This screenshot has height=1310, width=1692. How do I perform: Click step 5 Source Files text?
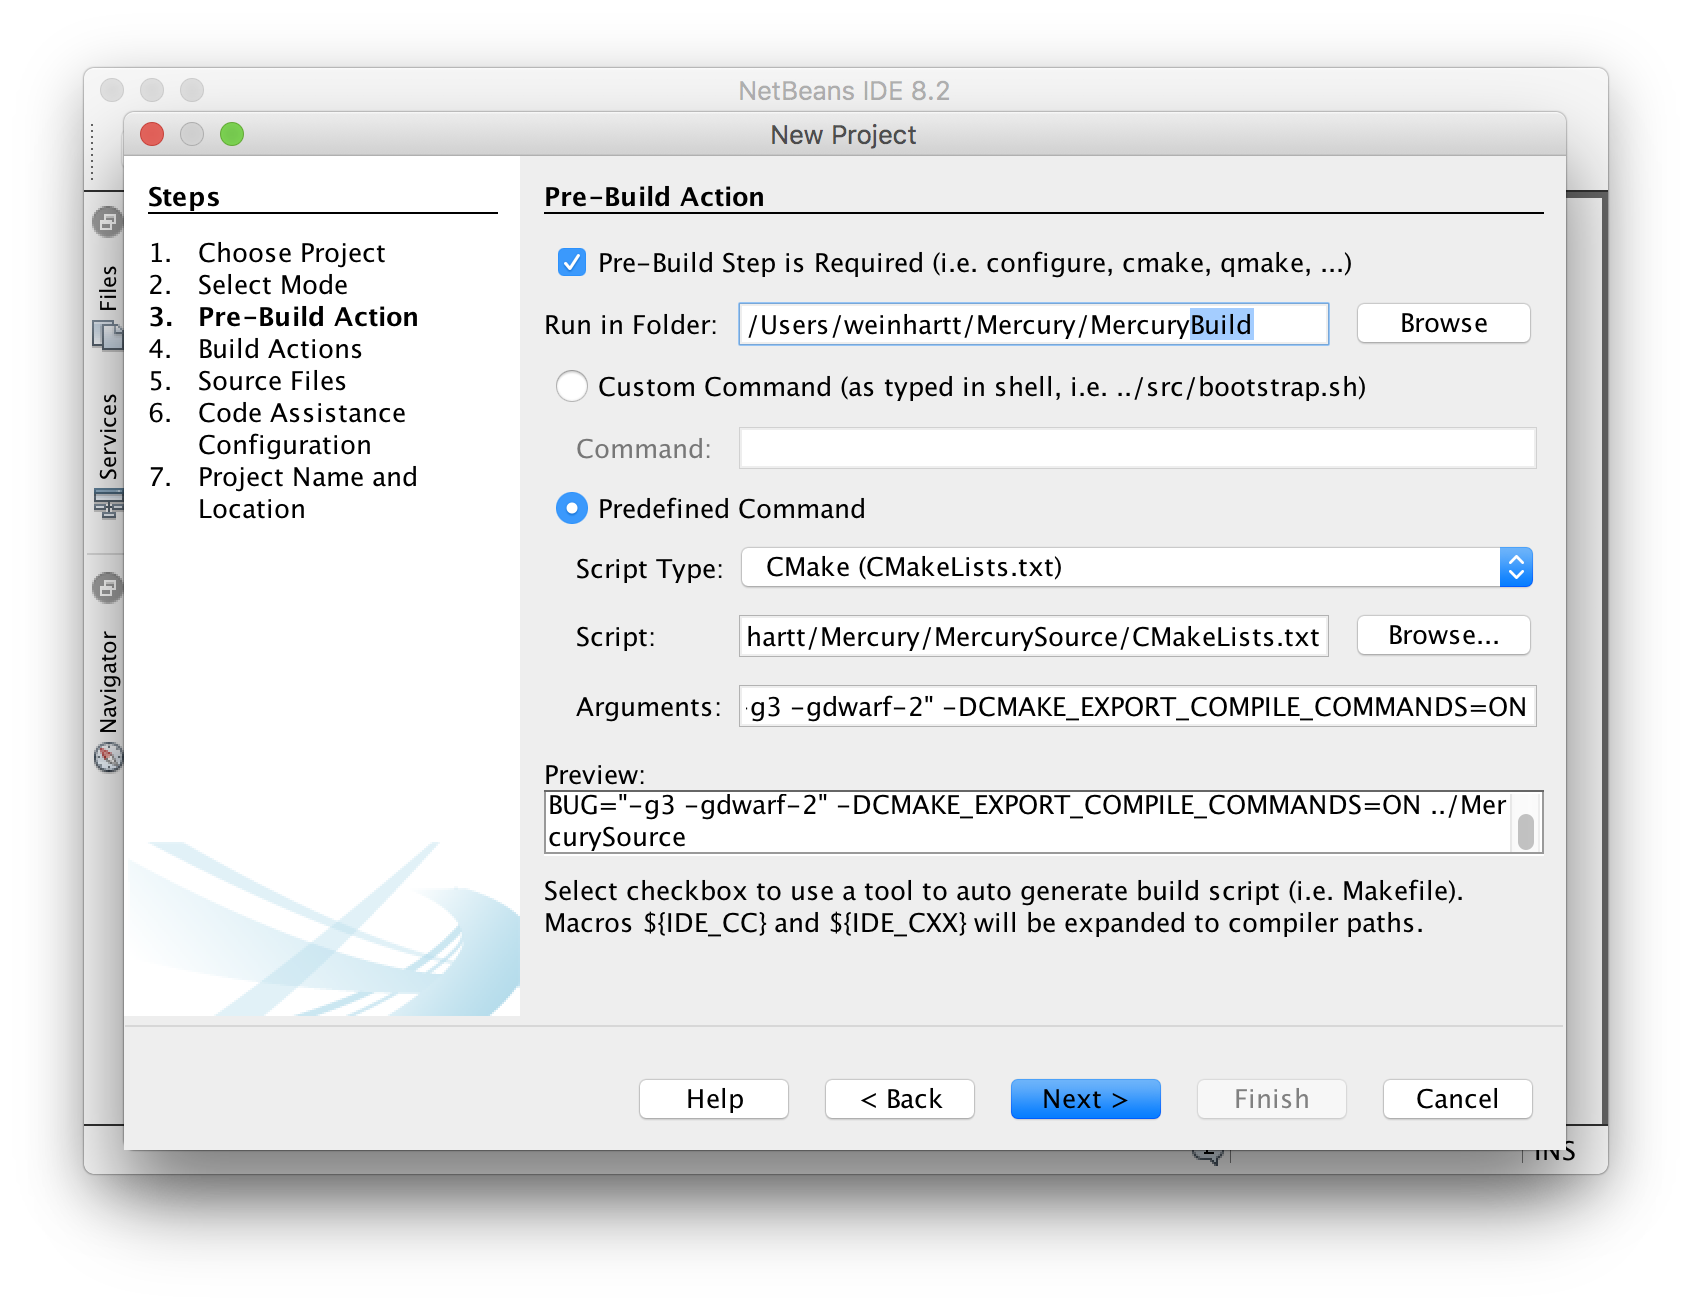pos(272,381)
